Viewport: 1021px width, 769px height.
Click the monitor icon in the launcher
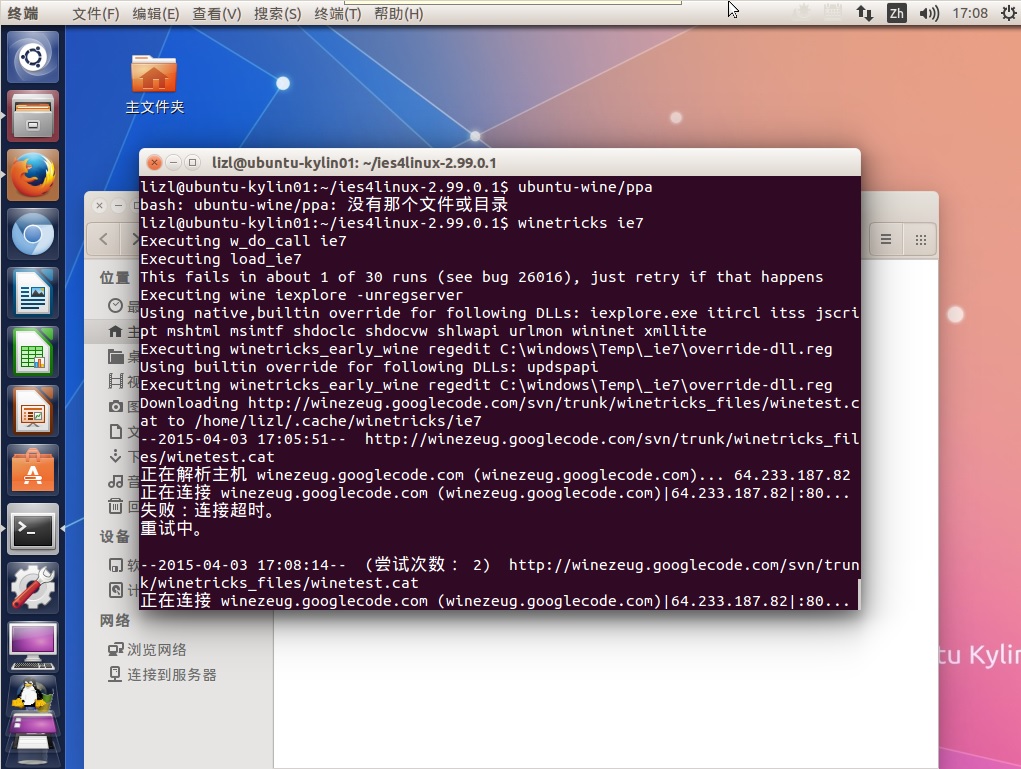33,647
